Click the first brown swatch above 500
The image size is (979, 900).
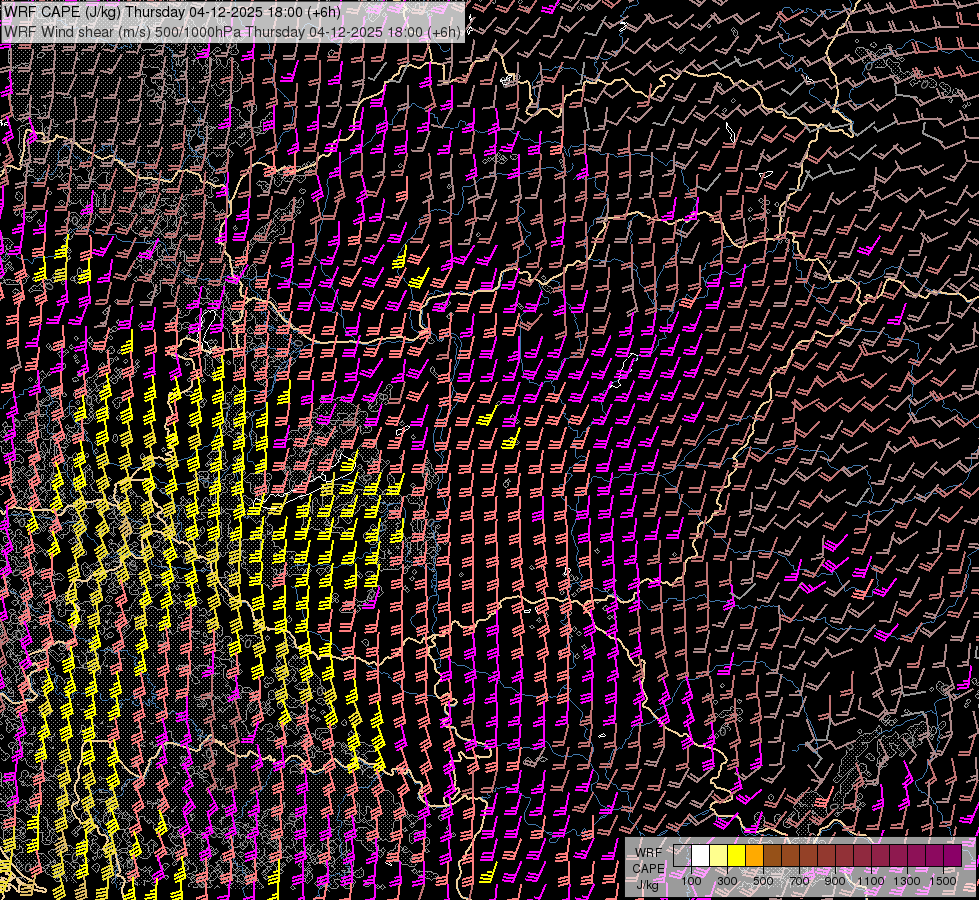tap(772, 855)
